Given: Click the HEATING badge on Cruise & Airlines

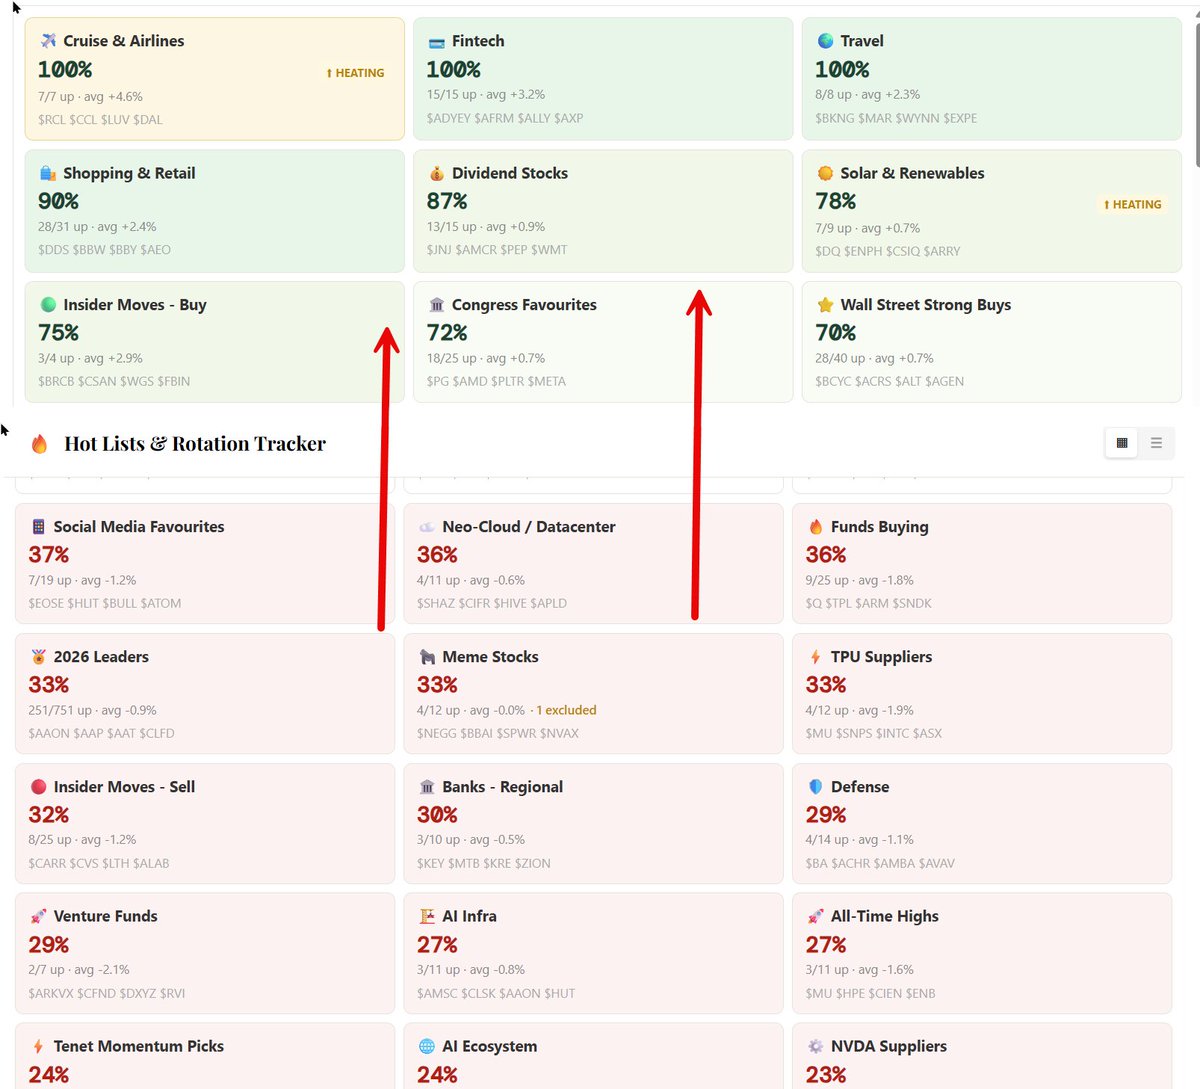Looking at the screenshot, I should pyautogui.click(x=355, y=73).
